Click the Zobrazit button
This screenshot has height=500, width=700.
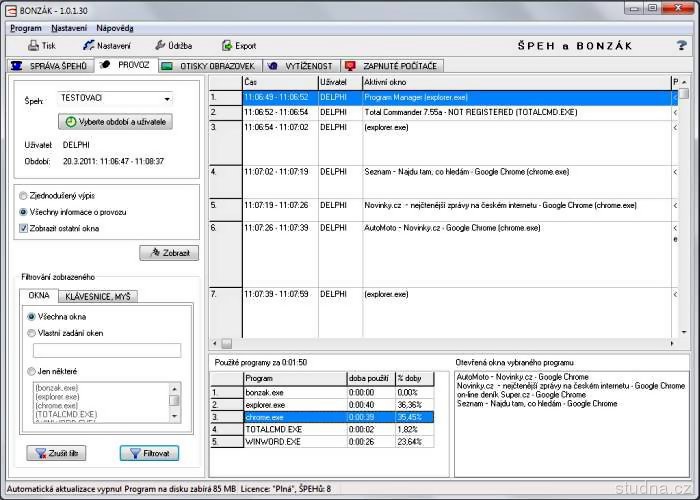click(169, 253)
